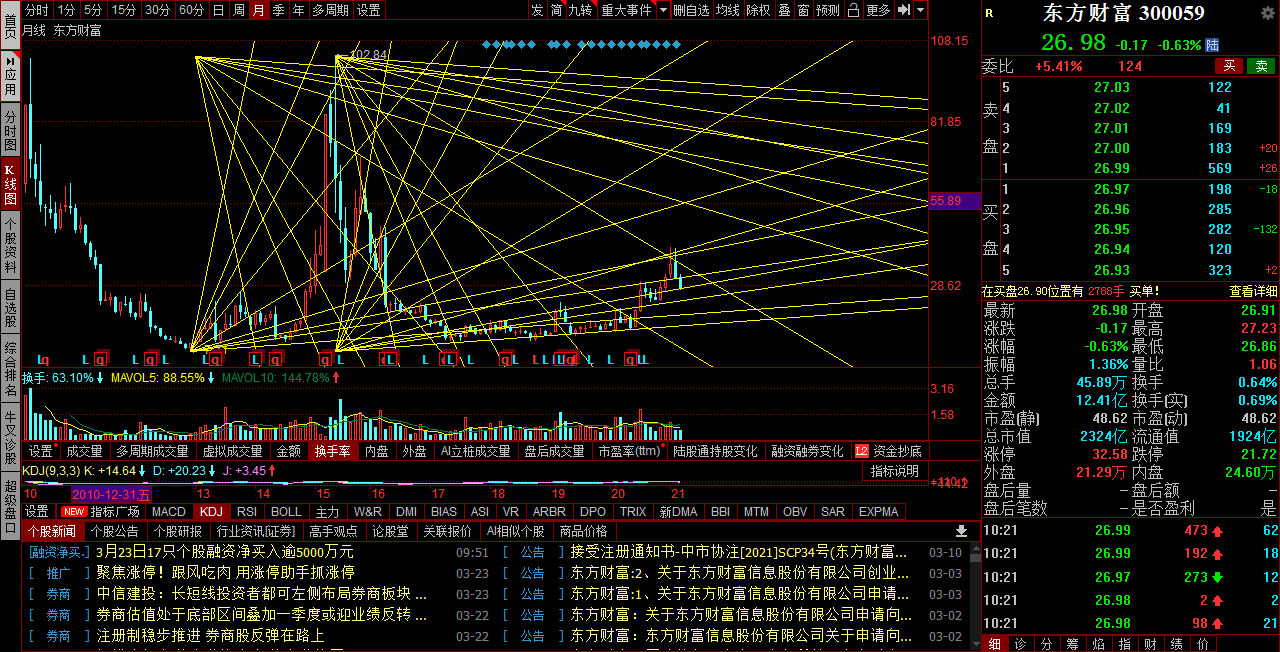1280x652 pixels.
Task: Open 自选股 in left sidebar
Action: [x=10, y=308]
